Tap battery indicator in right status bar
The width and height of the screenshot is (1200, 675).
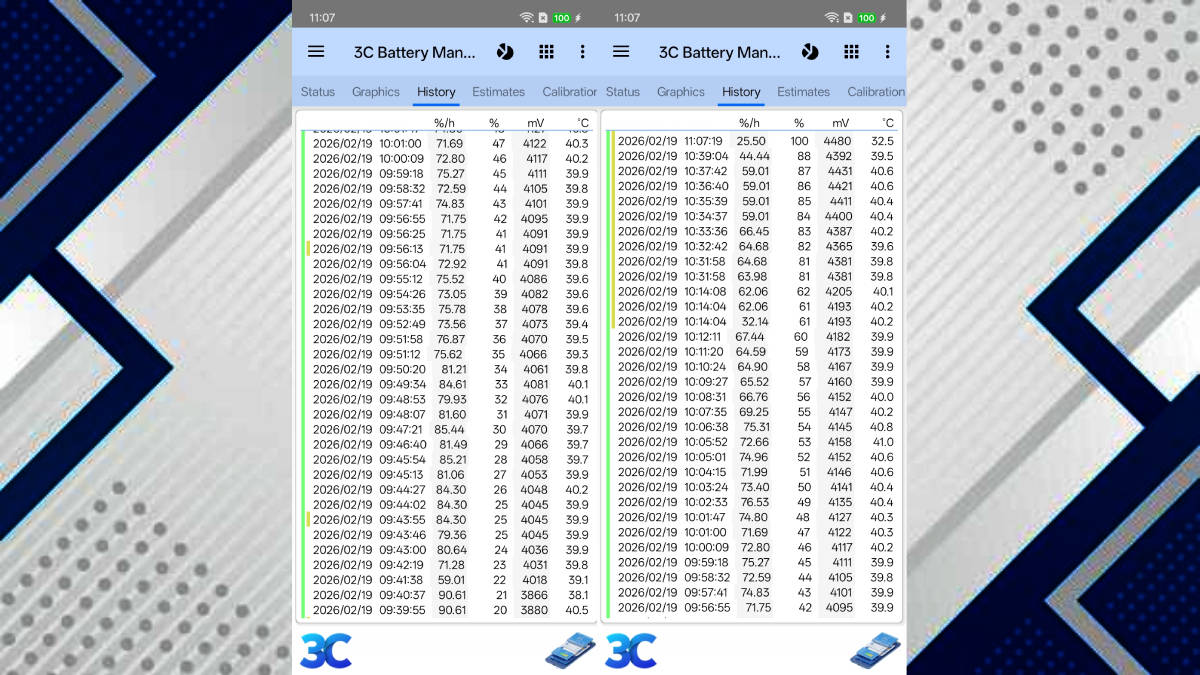click(866, 18)
